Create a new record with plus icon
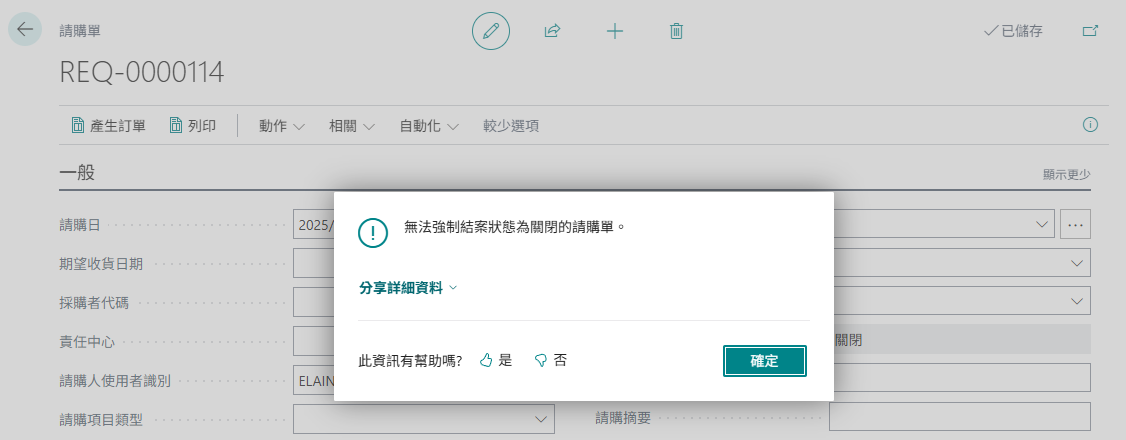This screenshot has height=440, width=1126. click(615, 31)
